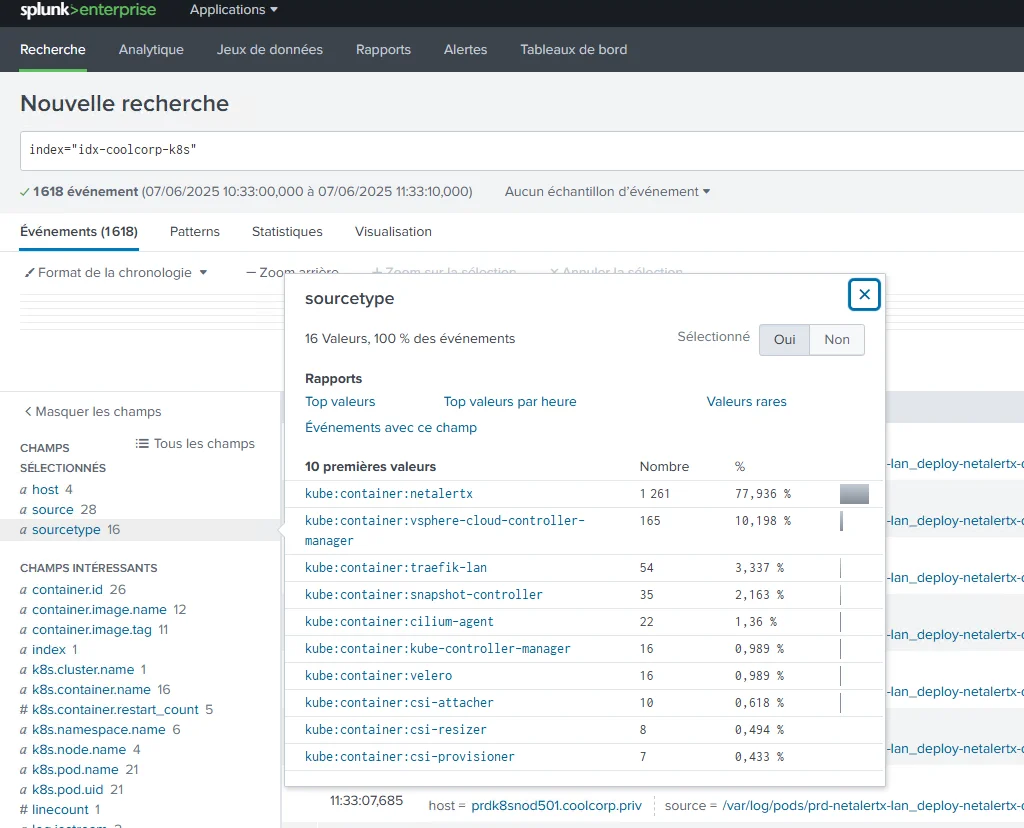Click the chevron next to Masquer les champs
This screenshot has width=1024, height=828.
pos(28,411)
